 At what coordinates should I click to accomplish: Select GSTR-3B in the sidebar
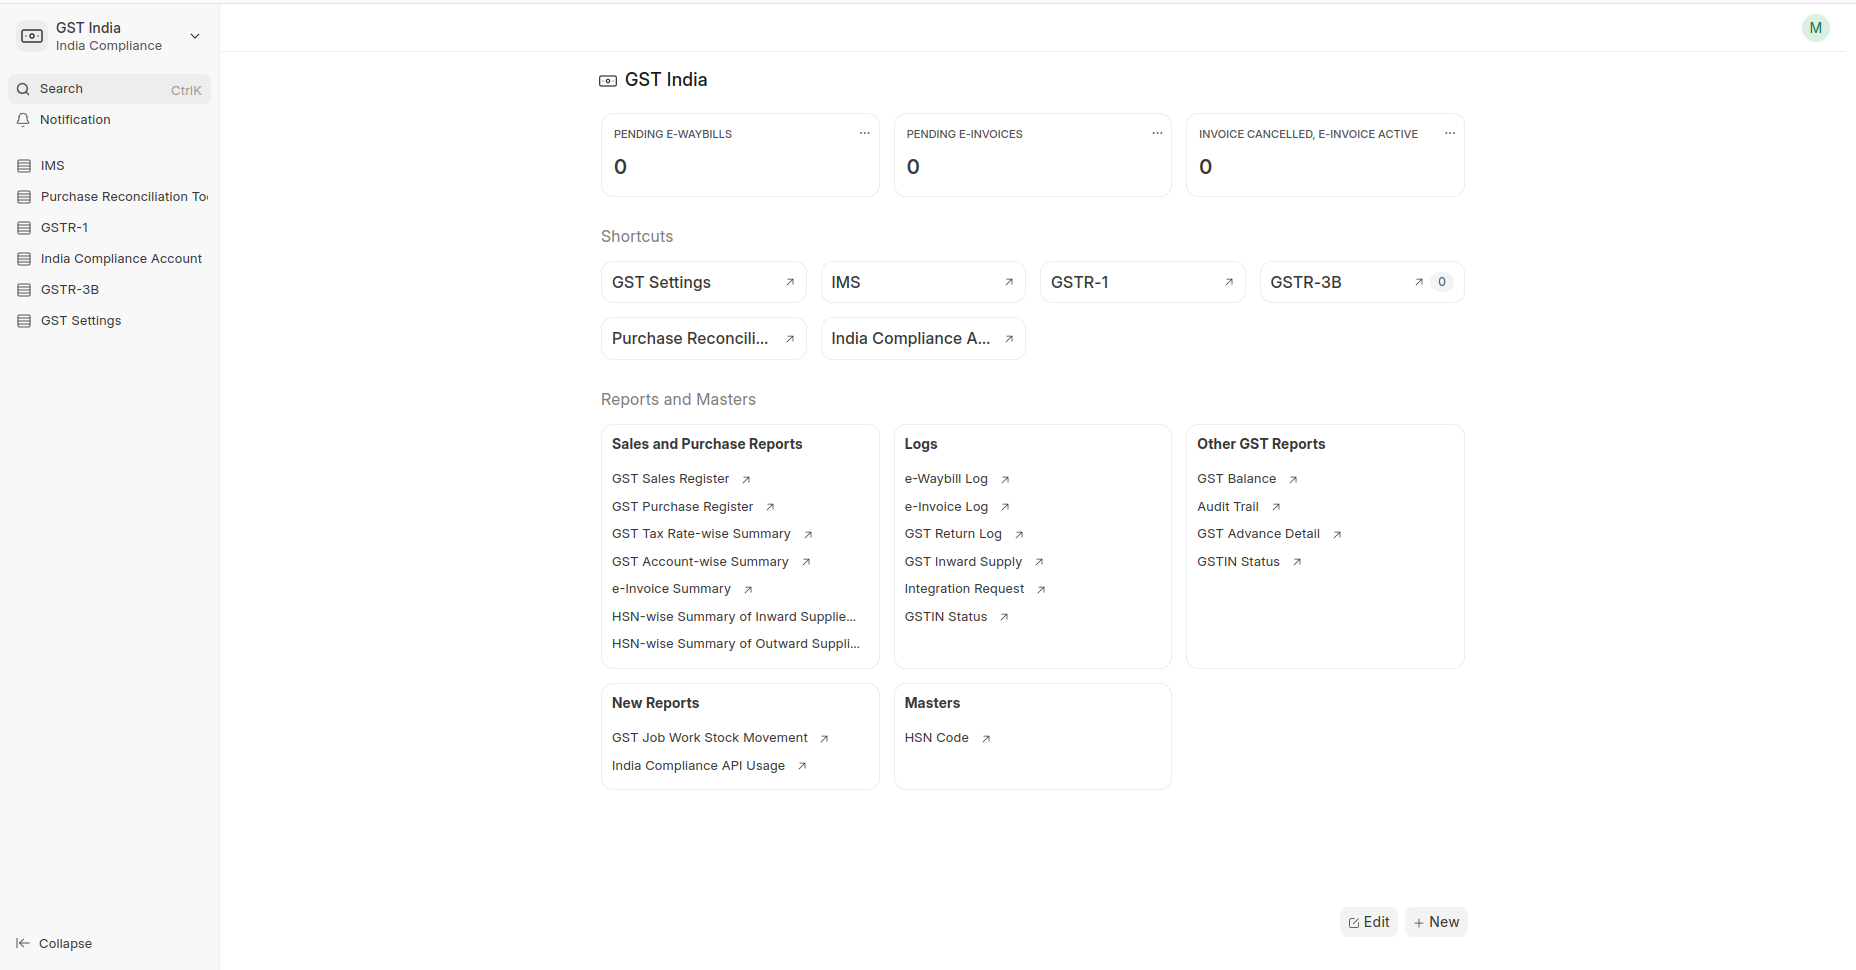(70, 290)
